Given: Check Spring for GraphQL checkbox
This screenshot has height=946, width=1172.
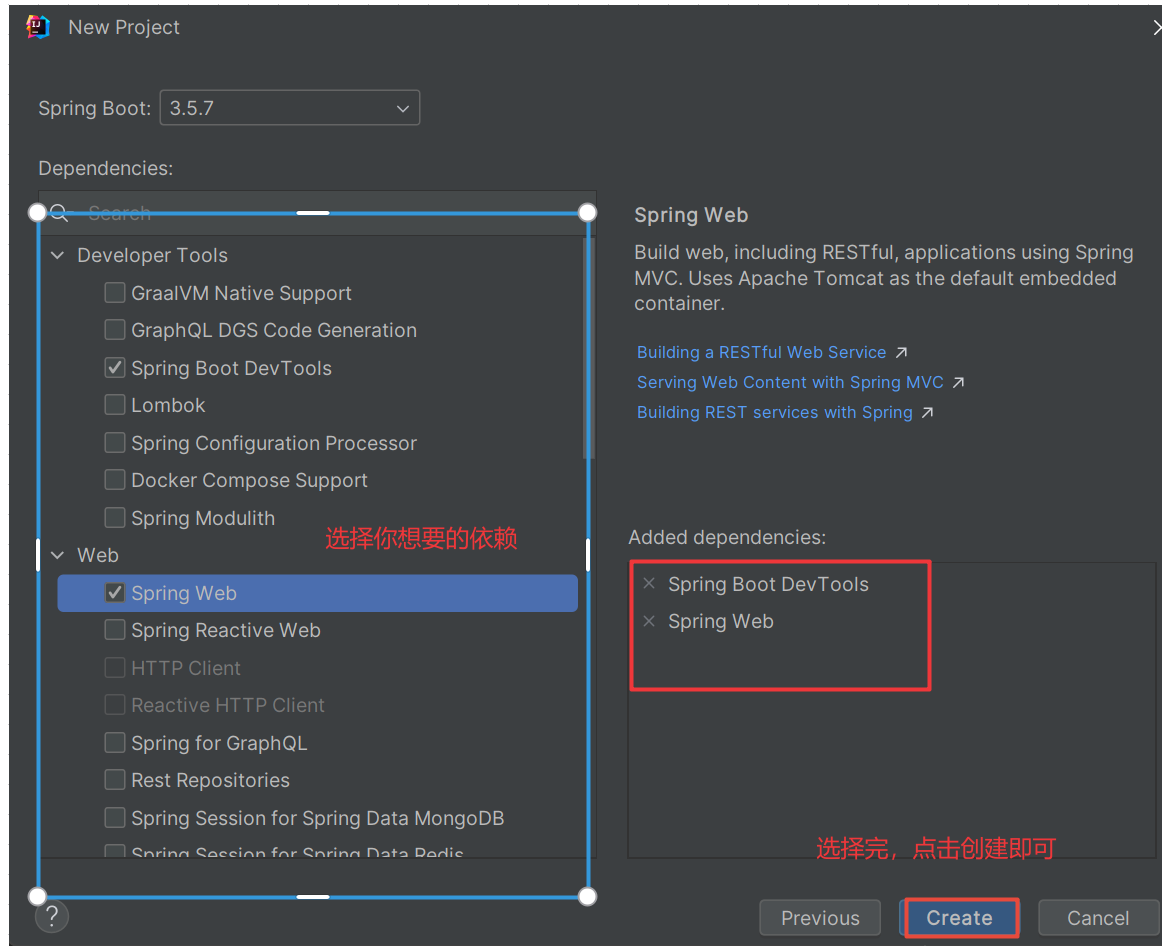Looking at the screenshot, I should pyautogui.click(x=115, y=743).
